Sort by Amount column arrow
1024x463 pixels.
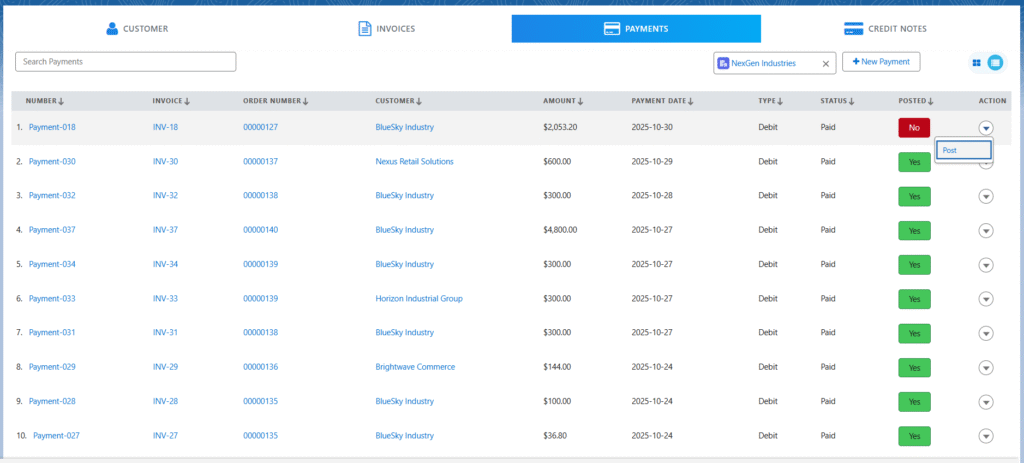point(580,101)
